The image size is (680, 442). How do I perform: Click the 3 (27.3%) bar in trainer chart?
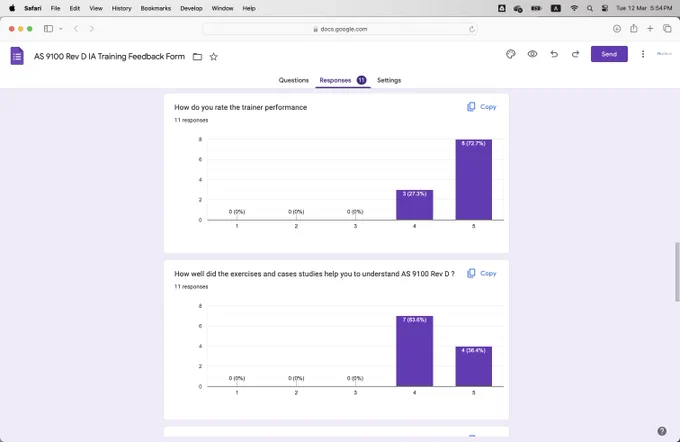tap(414, 205)
